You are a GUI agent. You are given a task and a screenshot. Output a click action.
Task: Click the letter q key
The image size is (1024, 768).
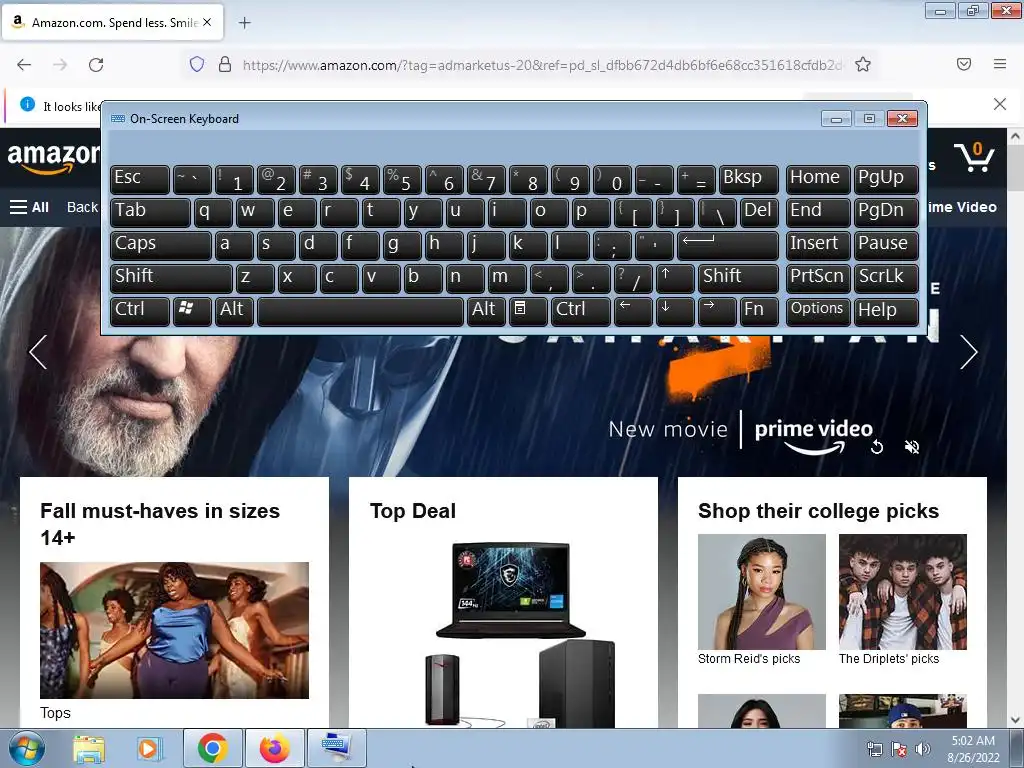tap(213, 212)
